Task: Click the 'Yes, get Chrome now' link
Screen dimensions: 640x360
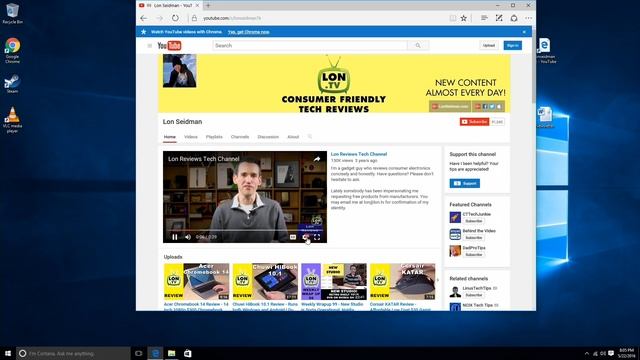Action: pyautogui.click(x=249, y=32)
